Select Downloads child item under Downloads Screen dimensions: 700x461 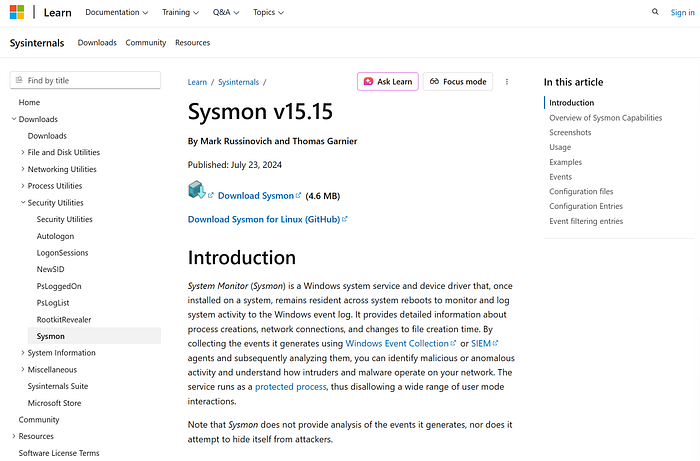[47, 136]
